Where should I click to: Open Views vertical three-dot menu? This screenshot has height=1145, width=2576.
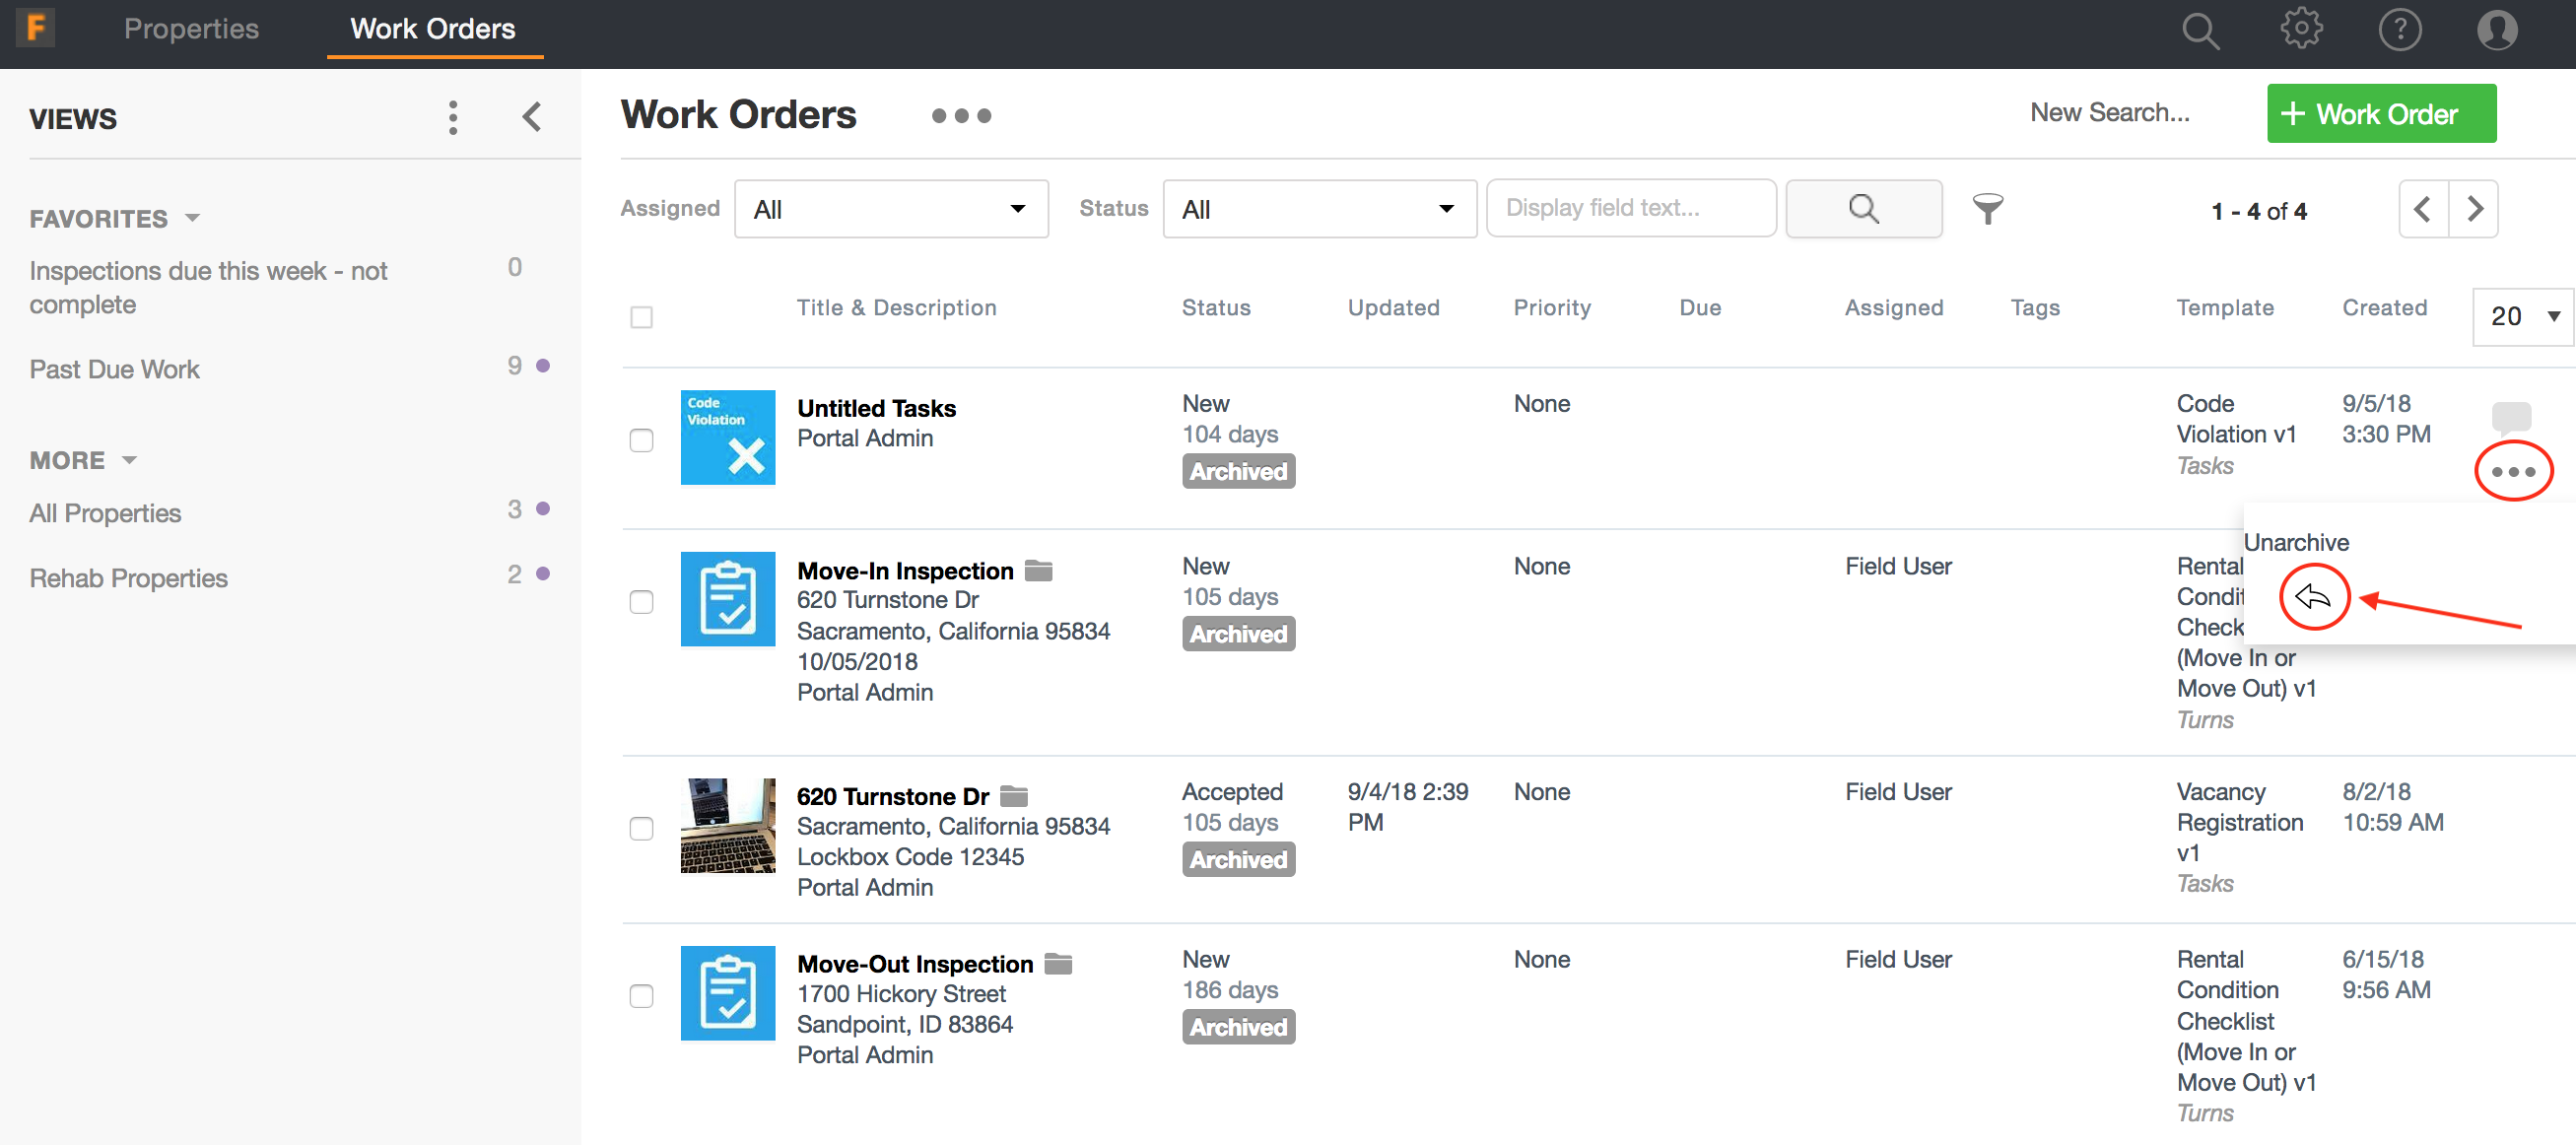click(x=453, y=118)
